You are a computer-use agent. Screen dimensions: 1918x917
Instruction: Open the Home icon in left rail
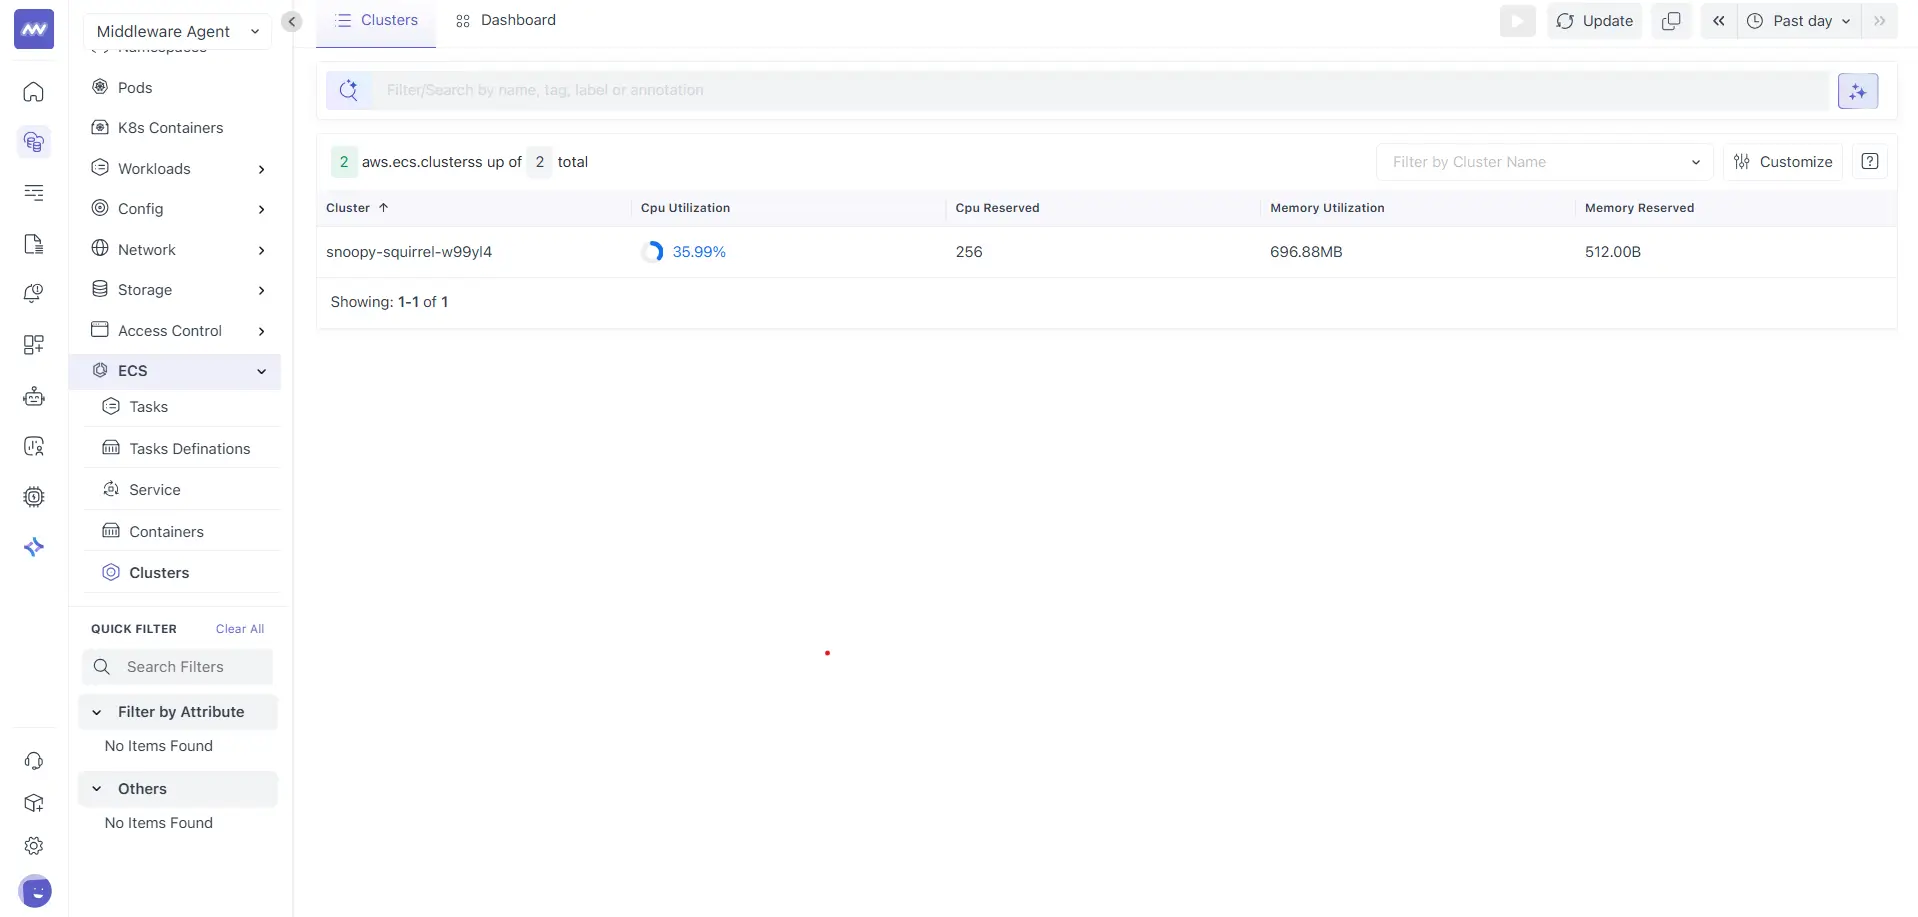tap(33, 92)
